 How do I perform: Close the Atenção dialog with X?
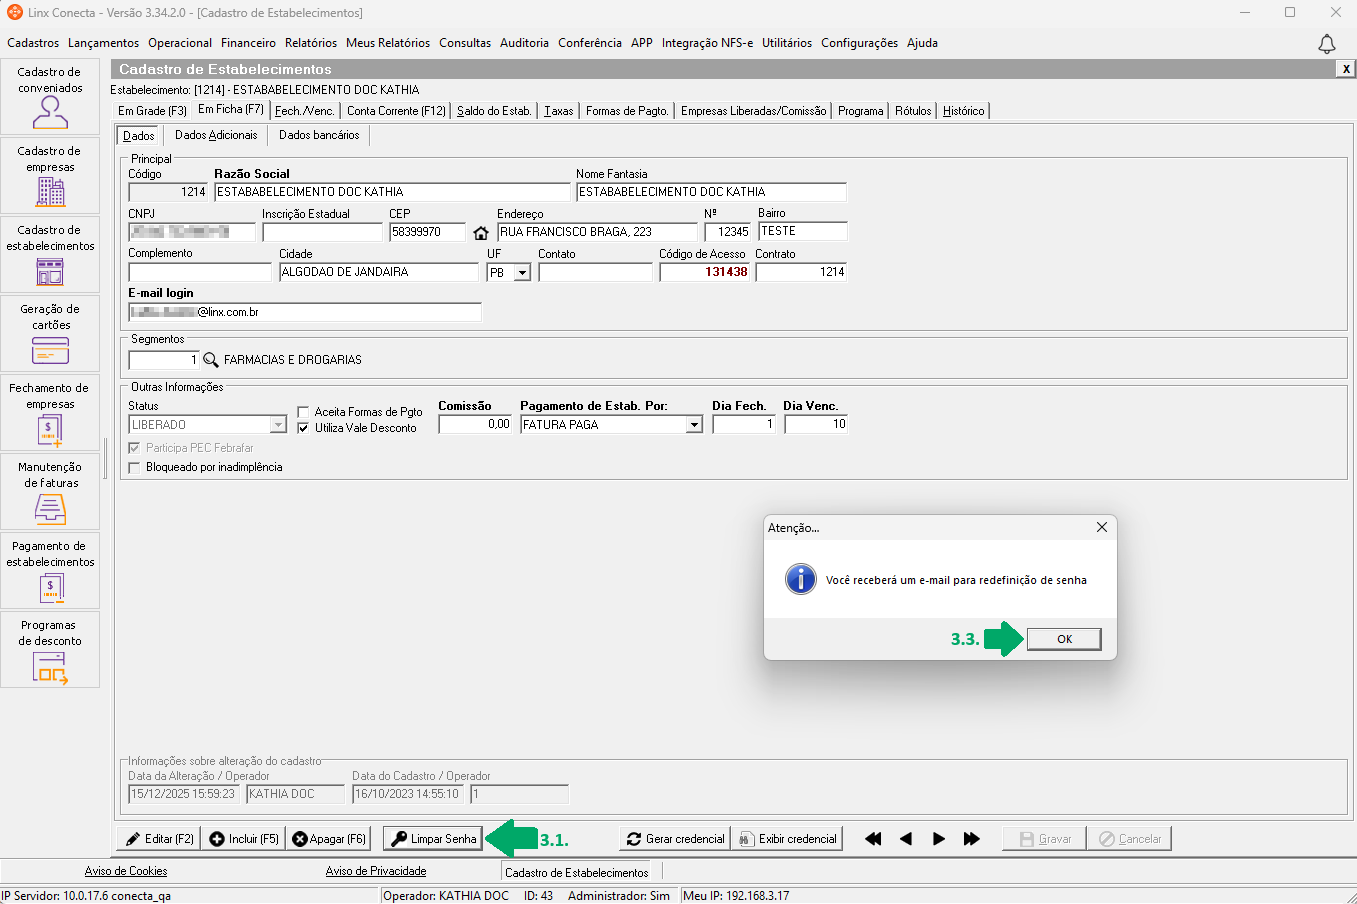pos(1102,527)
